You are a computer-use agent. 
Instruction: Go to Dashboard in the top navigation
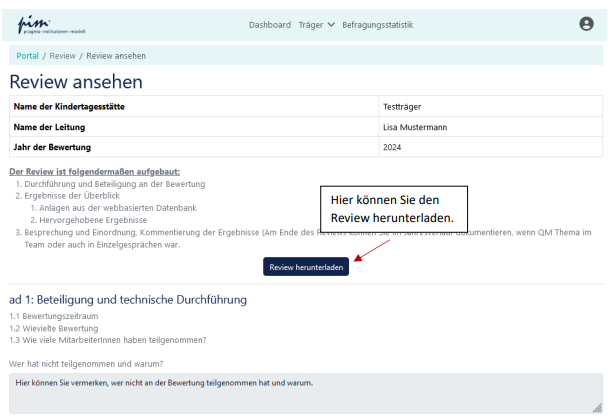pyautogui.click(x=269, y=25)
